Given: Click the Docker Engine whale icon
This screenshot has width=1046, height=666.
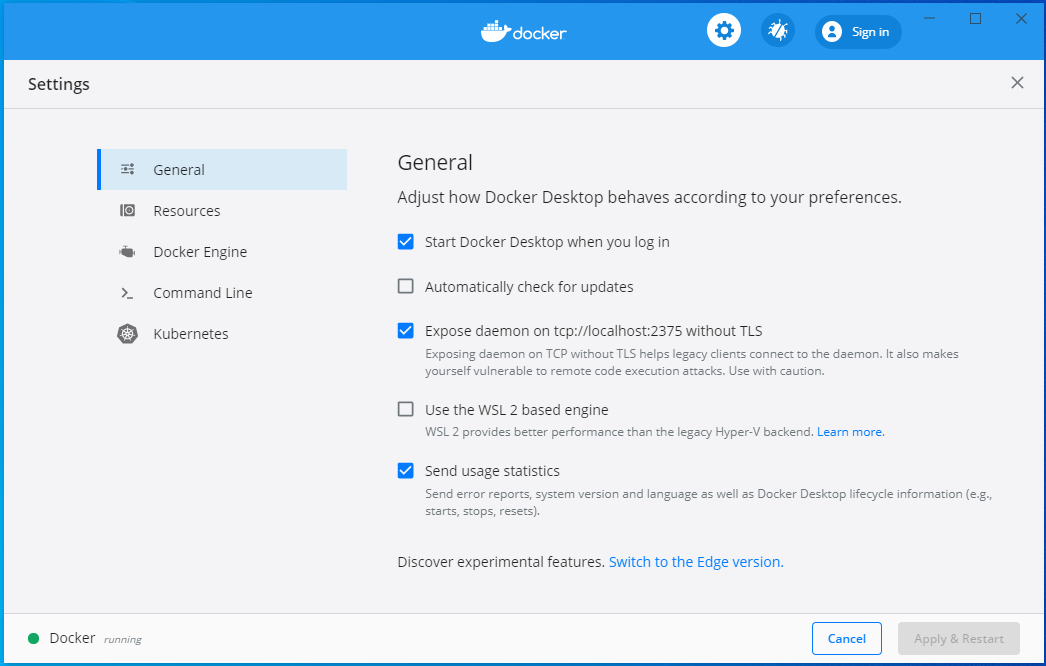Looking at the screenshot, I should point(127,251).
